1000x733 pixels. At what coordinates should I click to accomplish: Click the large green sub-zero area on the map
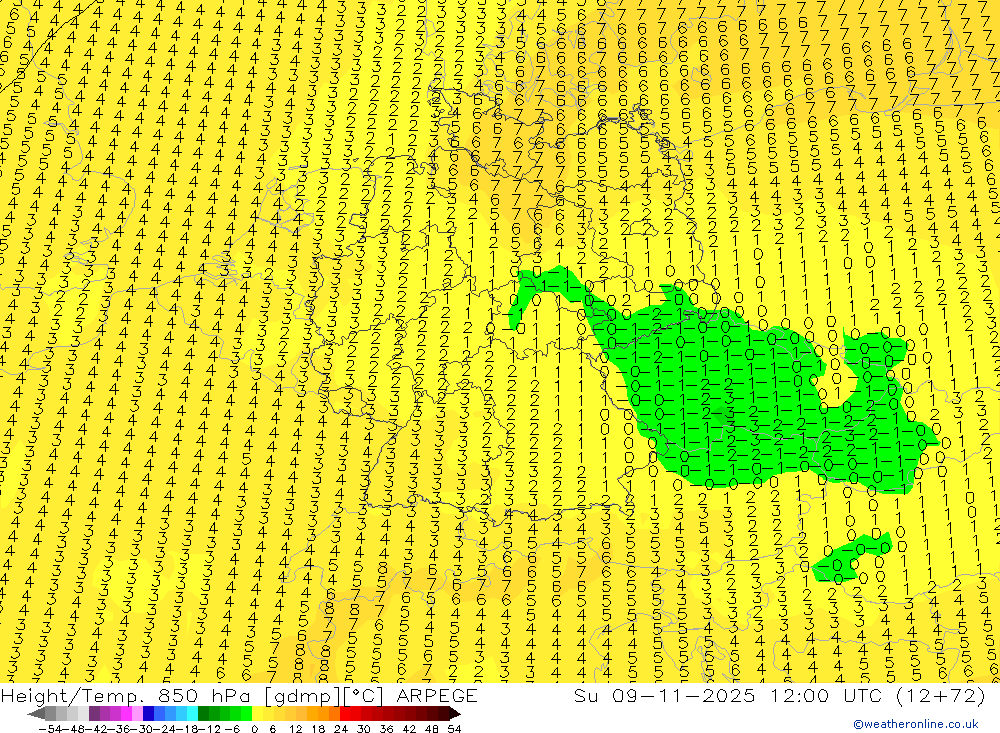pos(733,396)
